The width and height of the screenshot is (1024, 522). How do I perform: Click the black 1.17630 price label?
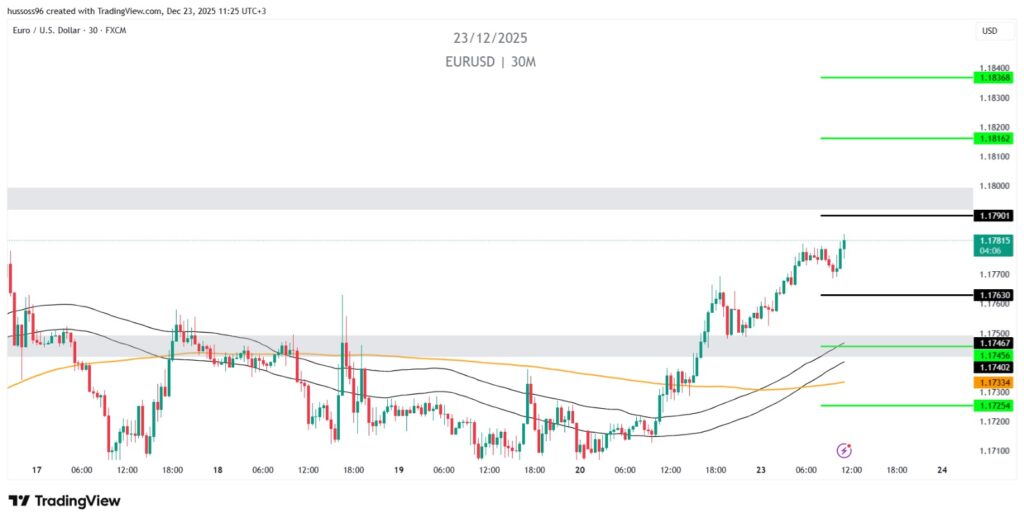click(x=995, y=295)
